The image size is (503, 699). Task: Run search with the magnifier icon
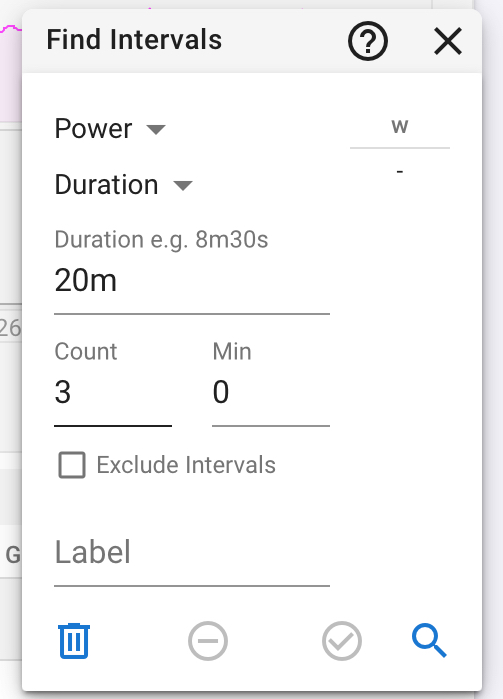pos(429,641)
